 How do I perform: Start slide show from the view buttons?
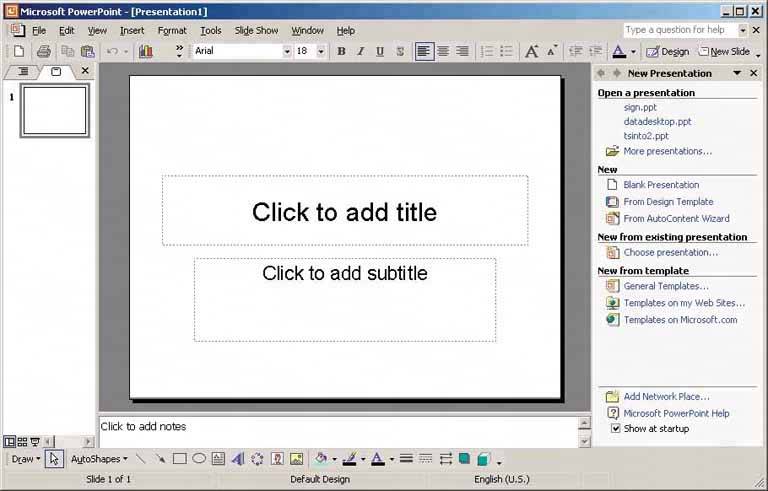point(35,442)
